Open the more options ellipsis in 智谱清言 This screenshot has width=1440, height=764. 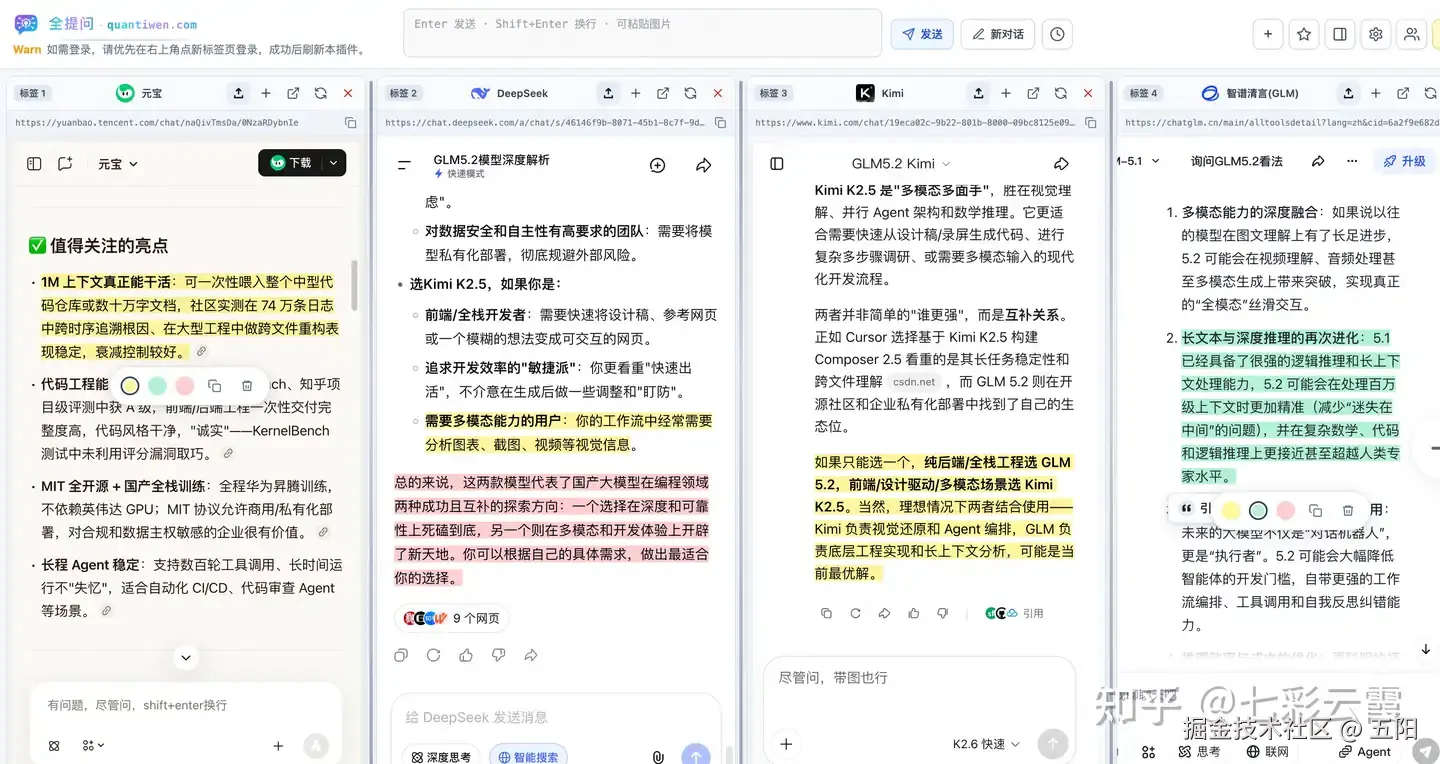(1352, 161)
